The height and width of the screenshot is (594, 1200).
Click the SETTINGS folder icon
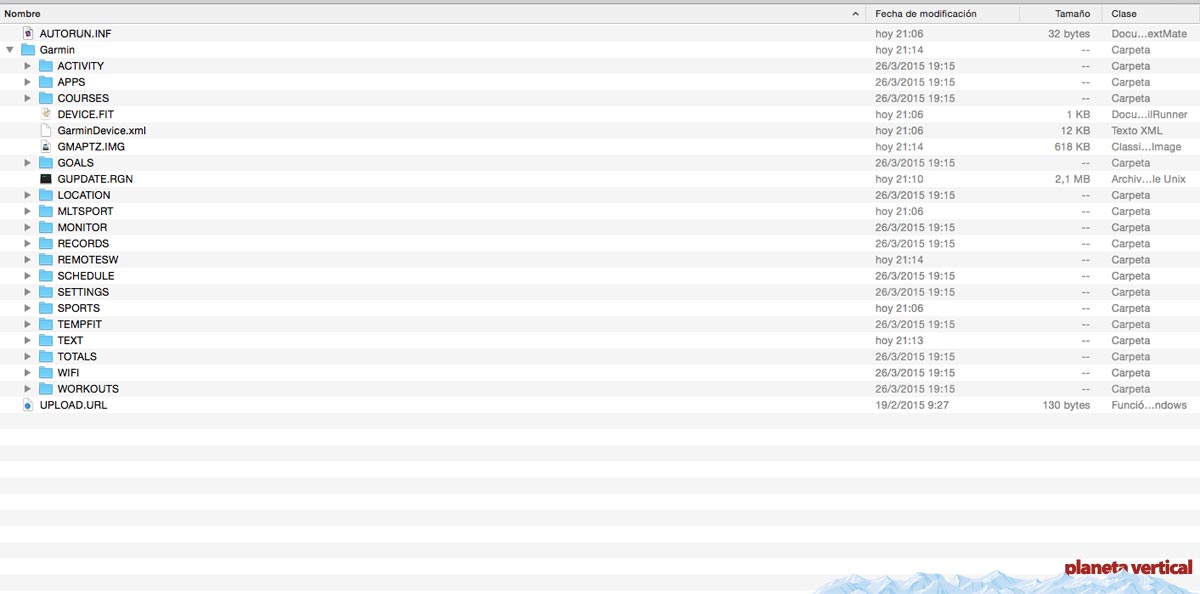coord(46,292)
